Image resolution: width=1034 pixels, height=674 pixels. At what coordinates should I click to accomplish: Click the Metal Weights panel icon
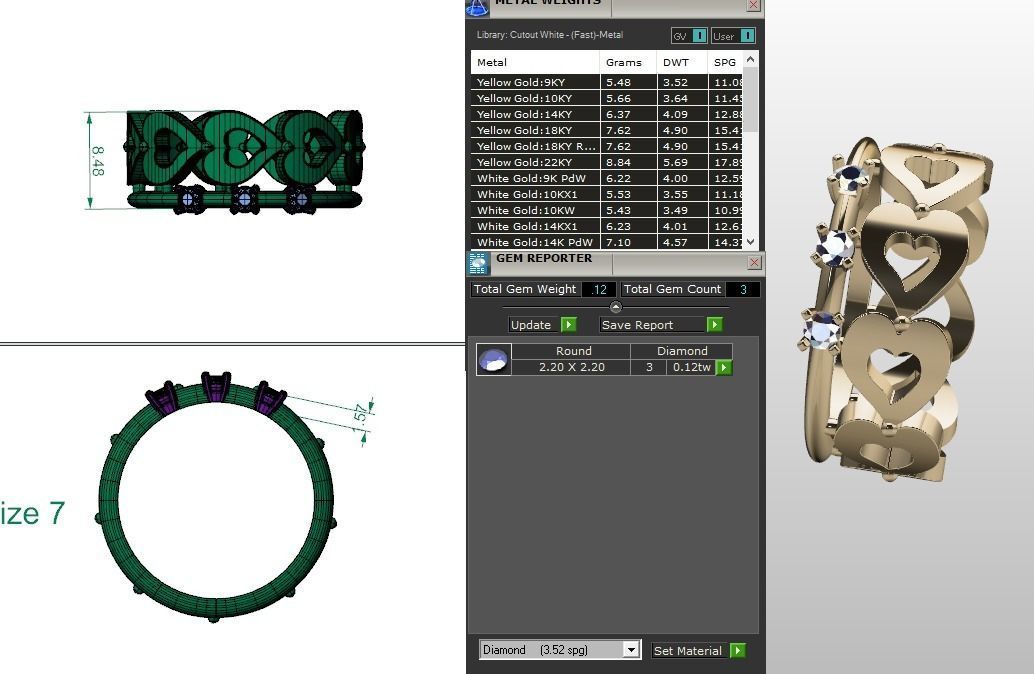coord(477,7)
